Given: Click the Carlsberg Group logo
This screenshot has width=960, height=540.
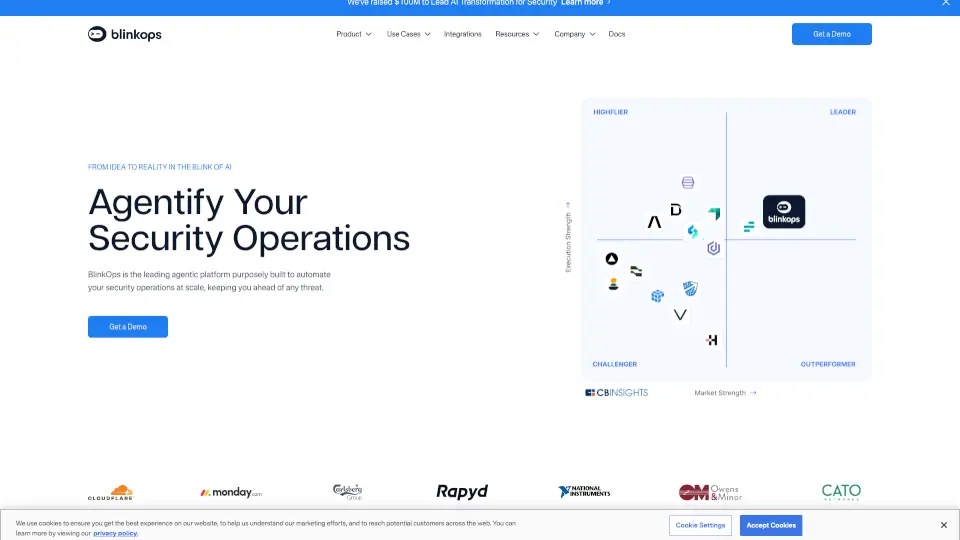Looking at the screenshot, I should [348, 492].
